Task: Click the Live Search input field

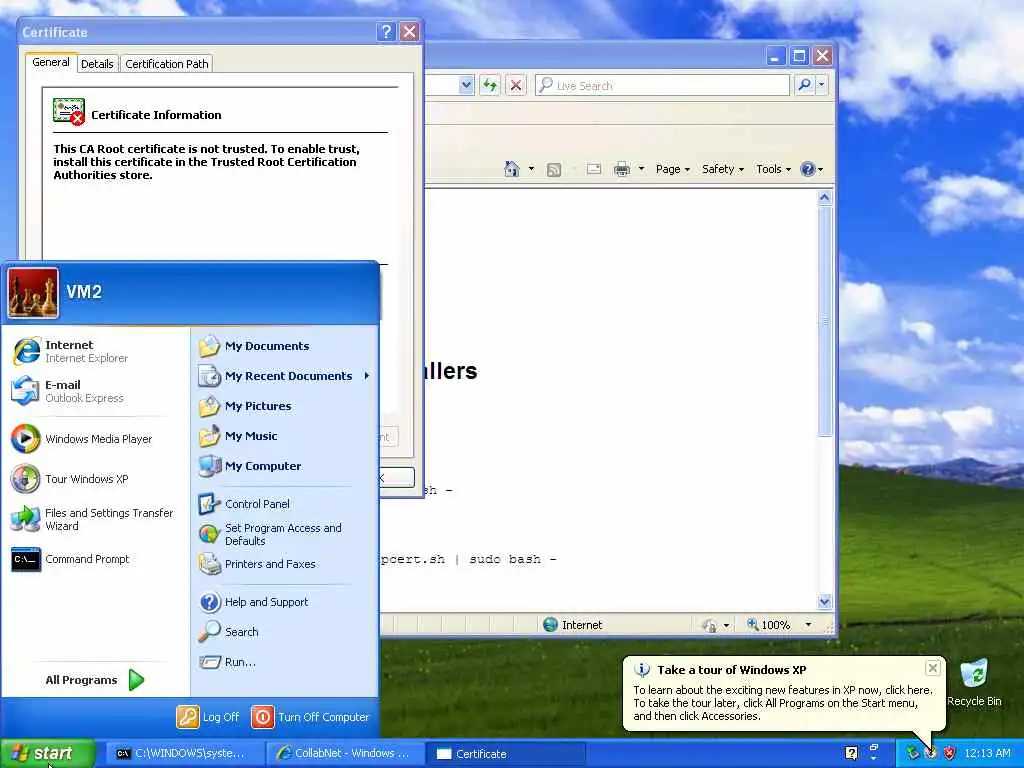Action: point(662,86)
